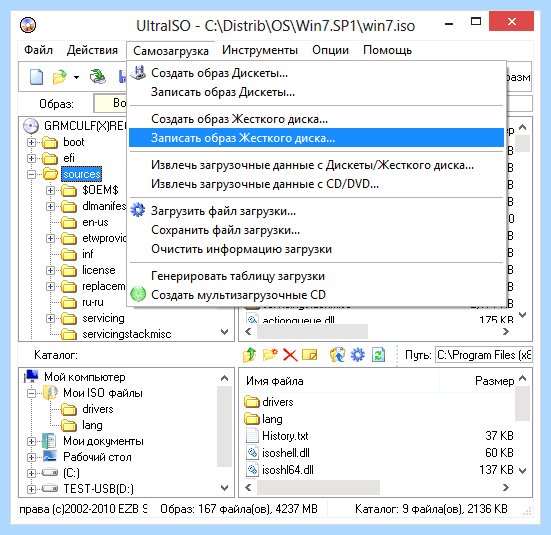Image resolution: width=551 pixels, height=535 pixels.
Task: Click the UltraISO disc icon in title bar
Action: coord(28,25)
